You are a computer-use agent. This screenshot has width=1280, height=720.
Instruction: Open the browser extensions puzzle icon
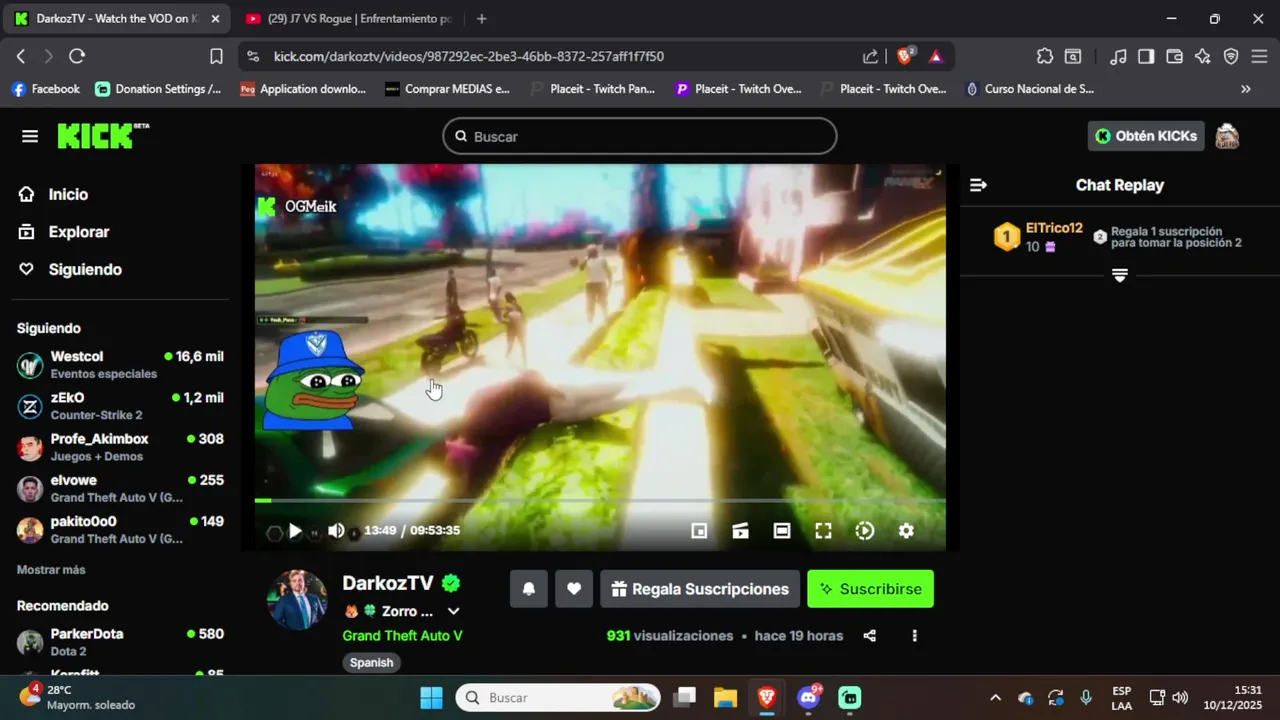[1045, 57]
